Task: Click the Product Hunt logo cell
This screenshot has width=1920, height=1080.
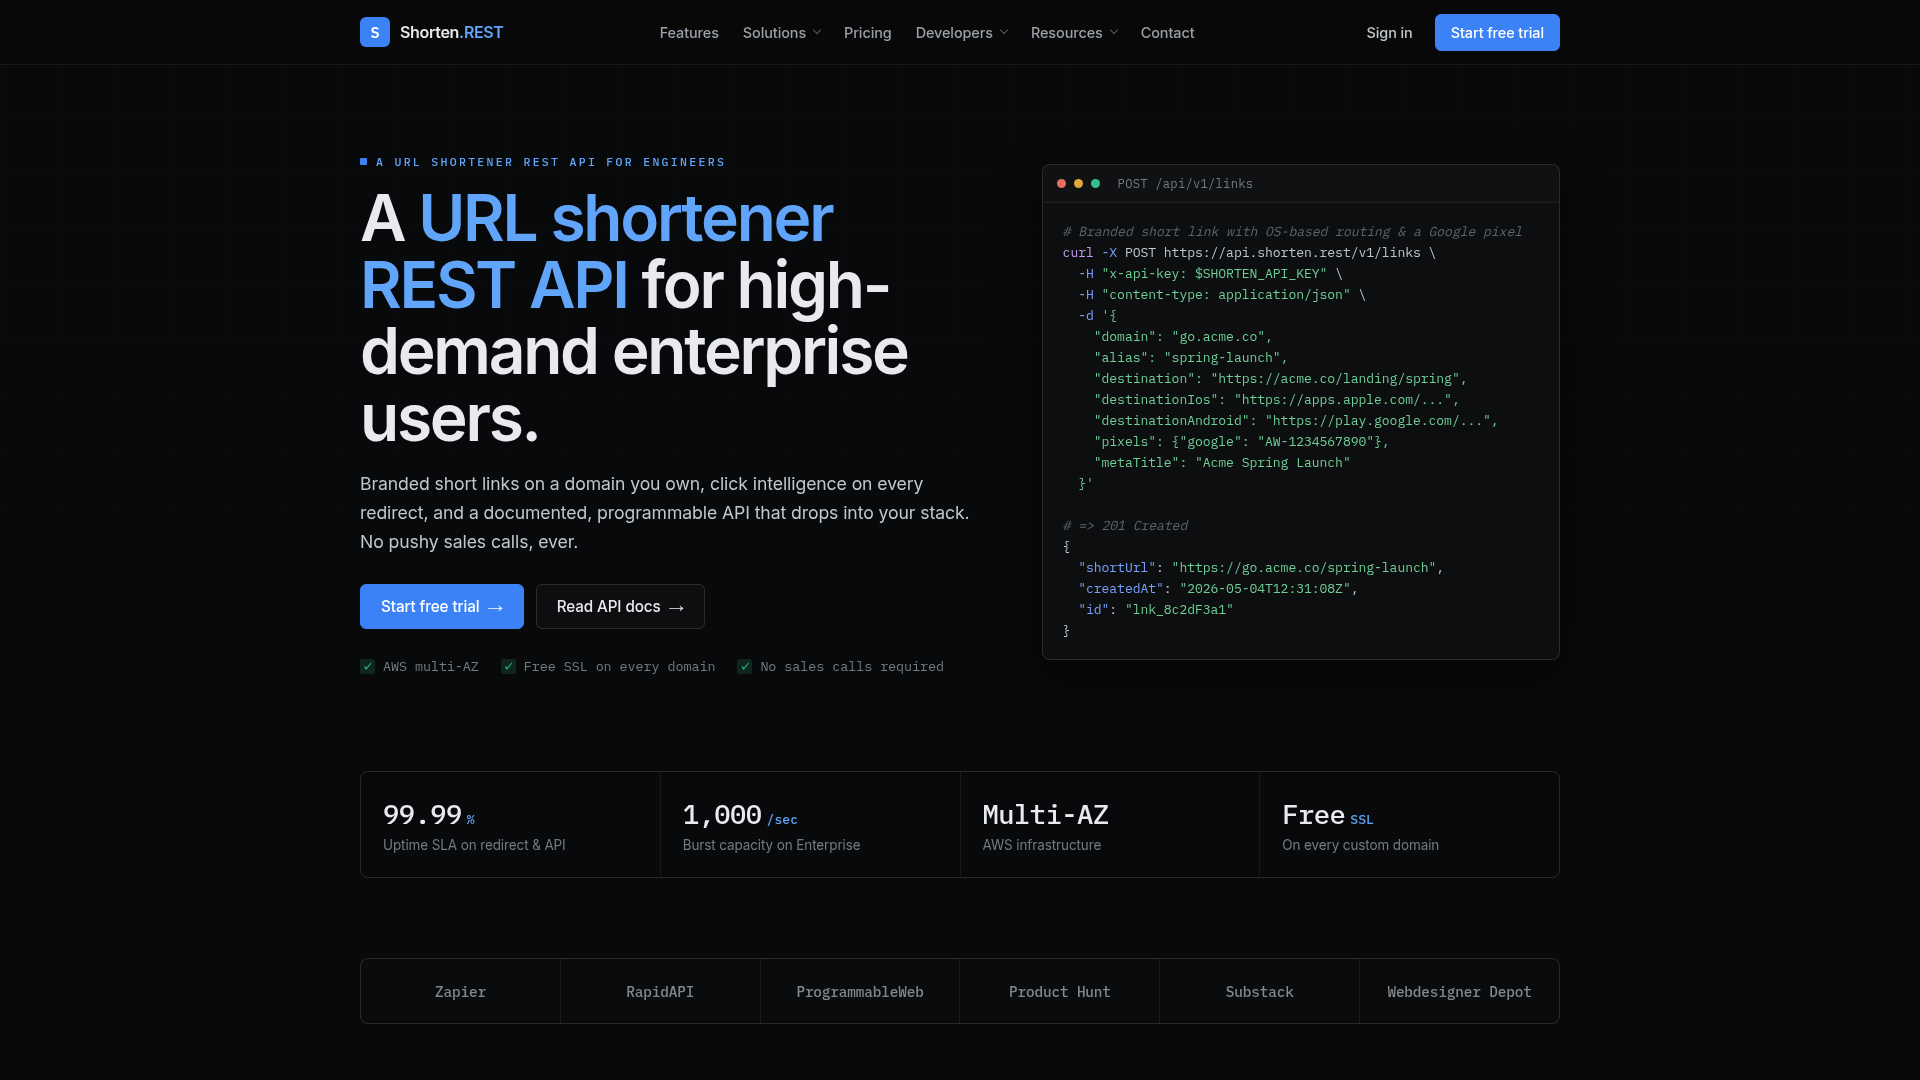Action: coord(1059,991)
